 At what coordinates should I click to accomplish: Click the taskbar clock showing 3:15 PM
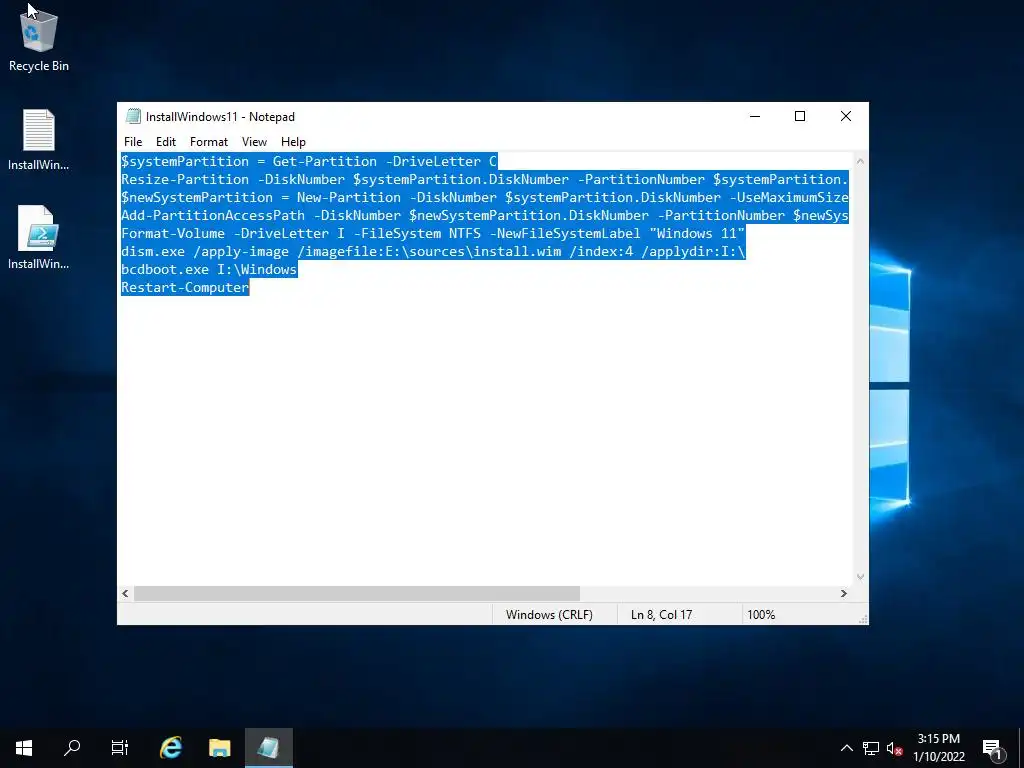pyautogui.click(x=938, y=748)
